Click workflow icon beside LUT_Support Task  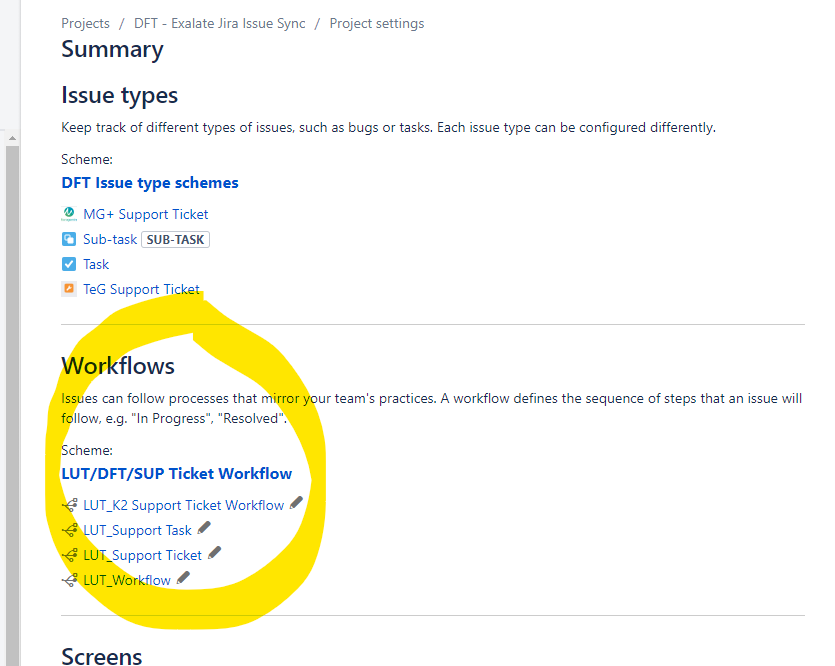coord(69,530)
